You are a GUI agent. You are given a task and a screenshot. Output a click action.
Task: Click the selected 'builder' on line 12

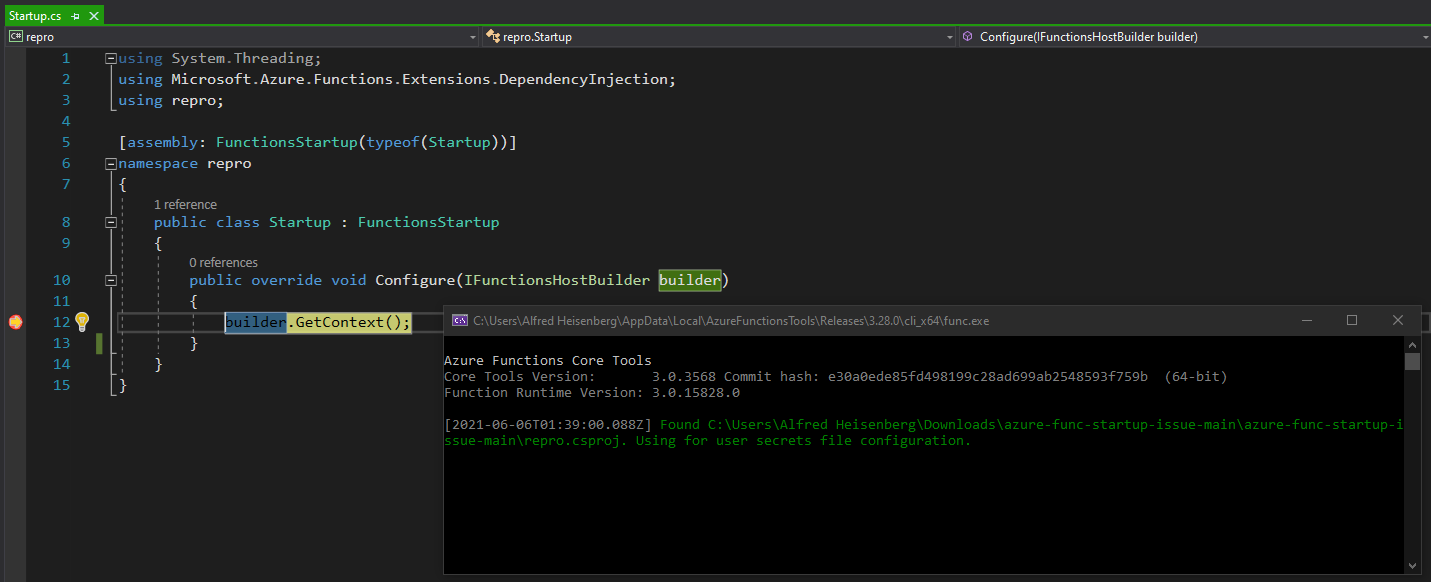[x=255, y=322]
